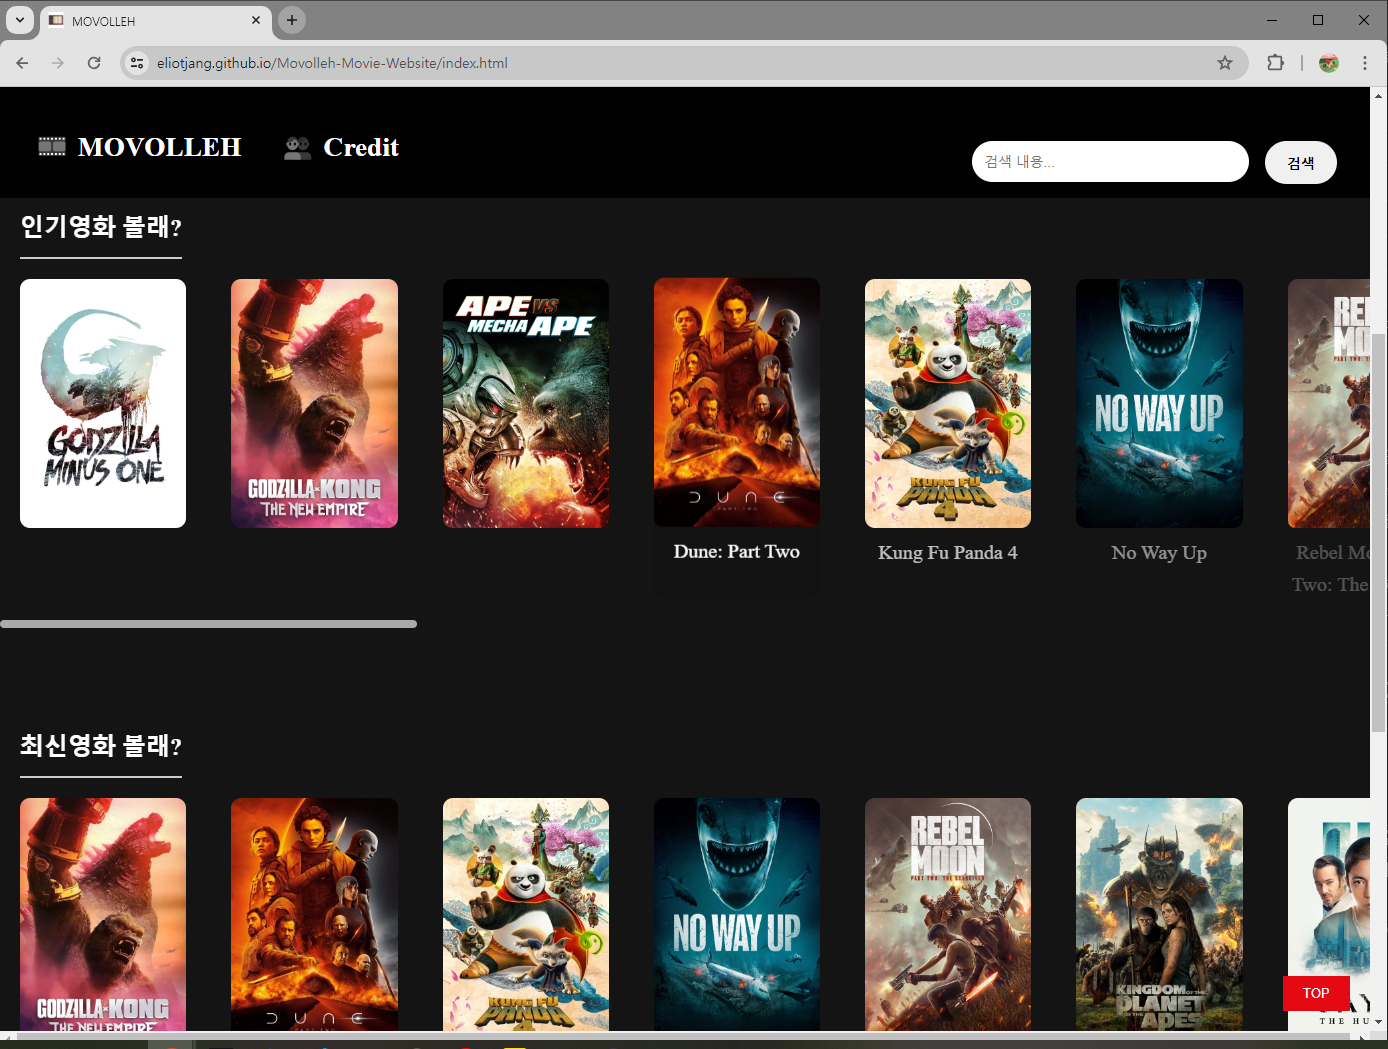Focus the movie search input field
1388x1049 pixels.
pos(1110,161)
